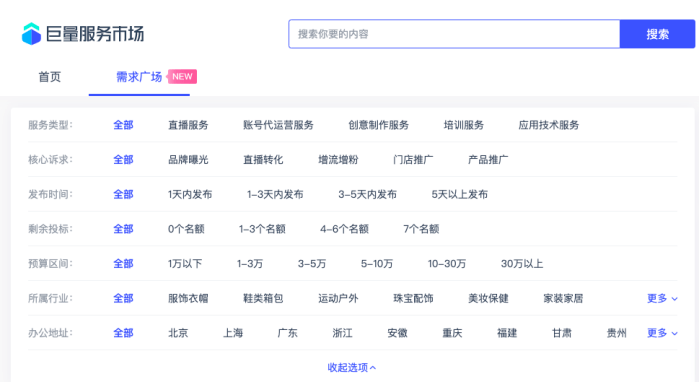The width and height of the screenshot is (699, 382).
Task: Choose 应用技术服务 service type
Action: tap(549, 125)
